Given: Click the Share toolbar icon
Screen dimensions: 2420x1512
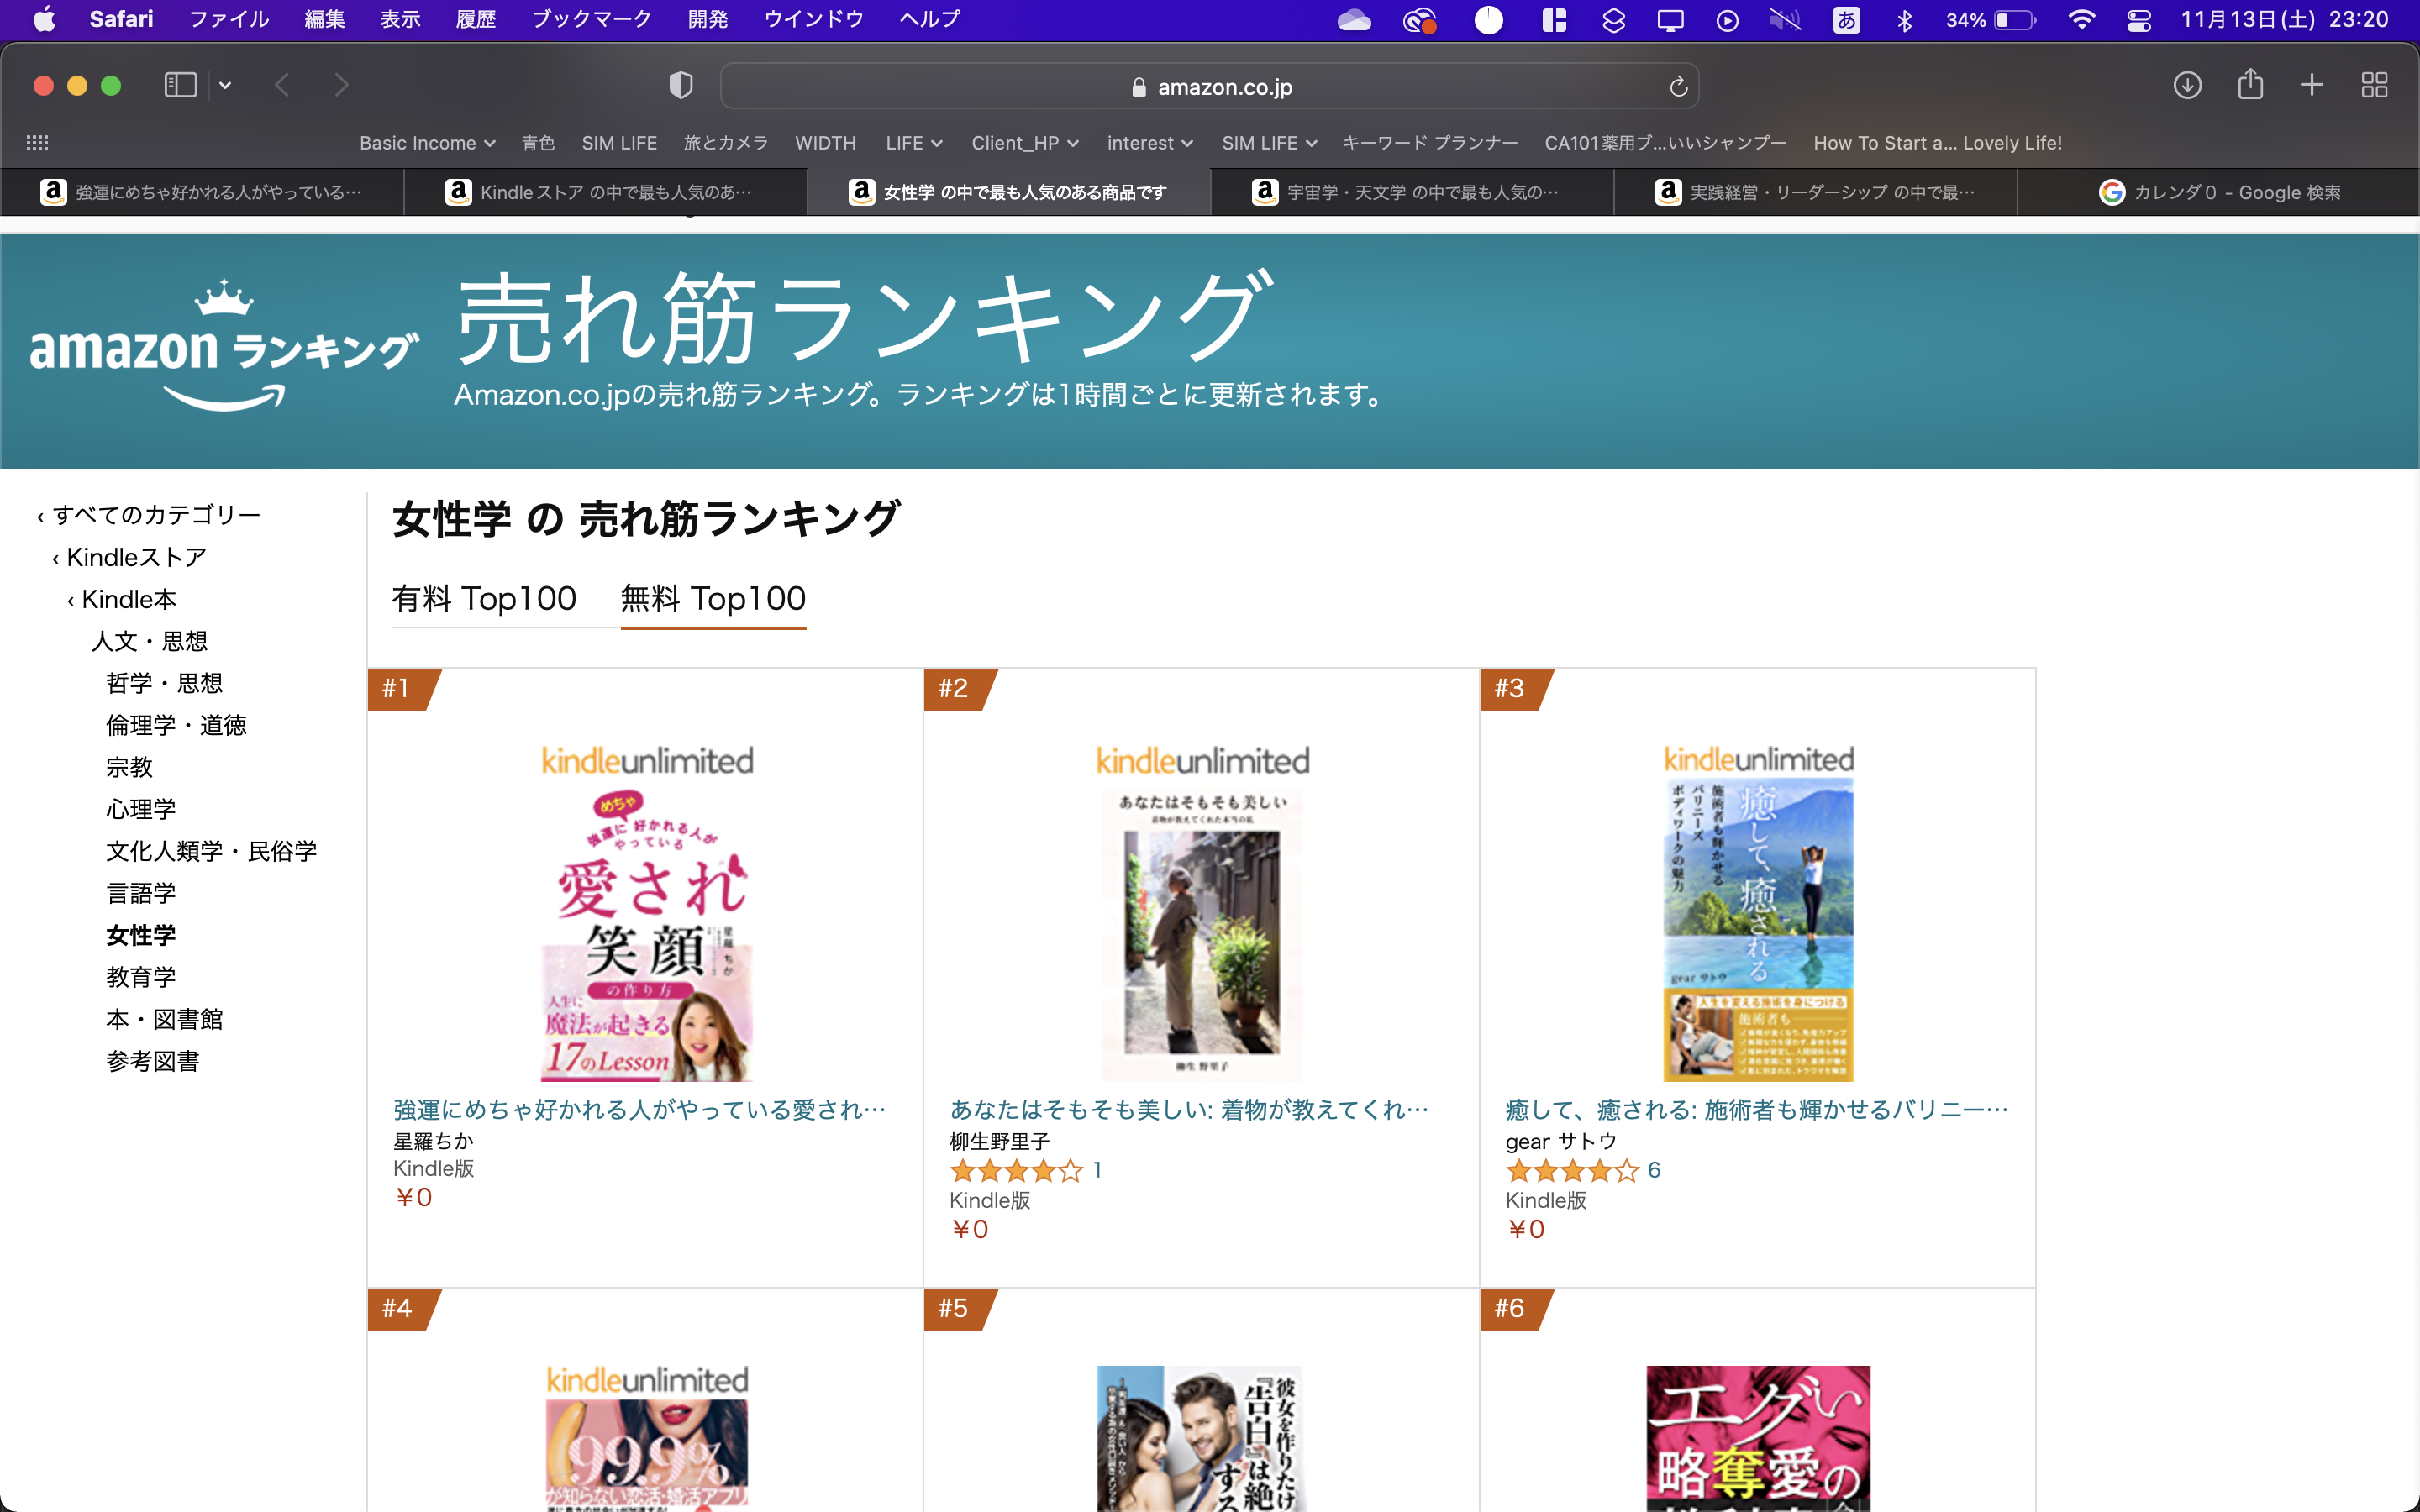Looking at the screenshot, I should click(2250, 84).
